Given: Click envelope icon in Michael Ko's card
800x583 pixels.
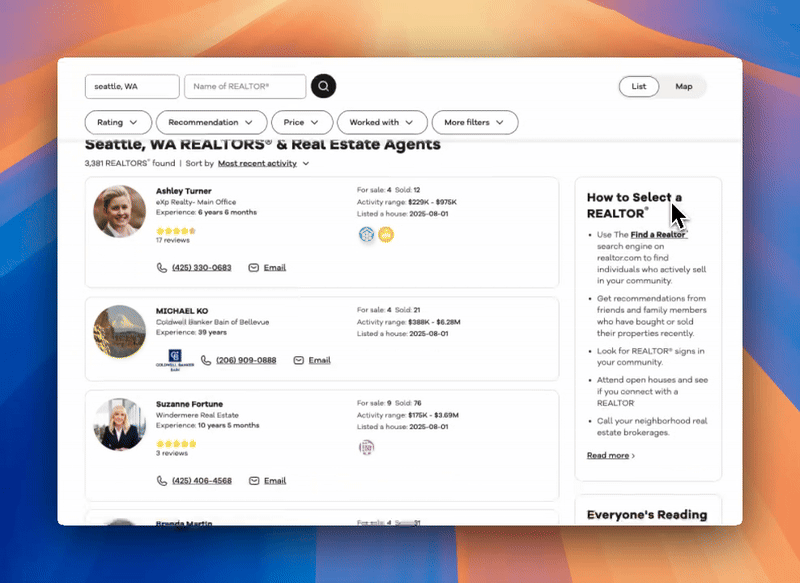Looking at the screenshot, I should 298,361.
